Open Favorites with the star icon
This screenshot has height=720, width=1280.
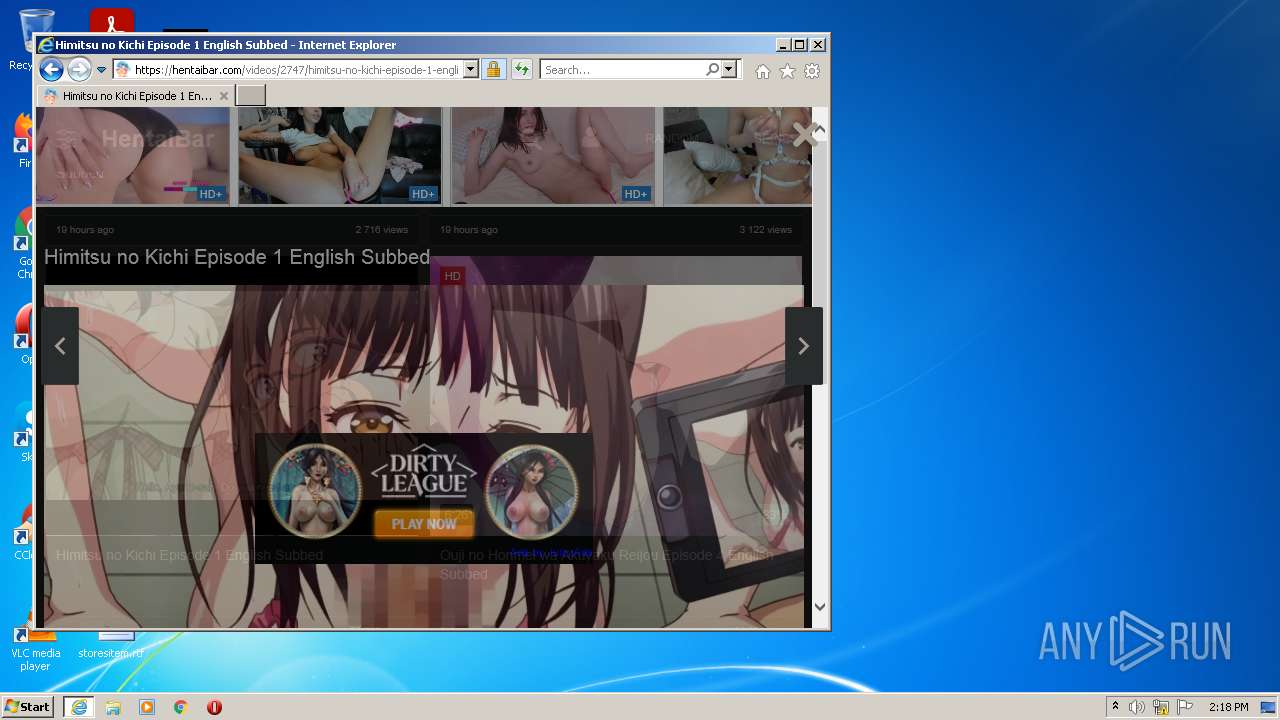787,71
